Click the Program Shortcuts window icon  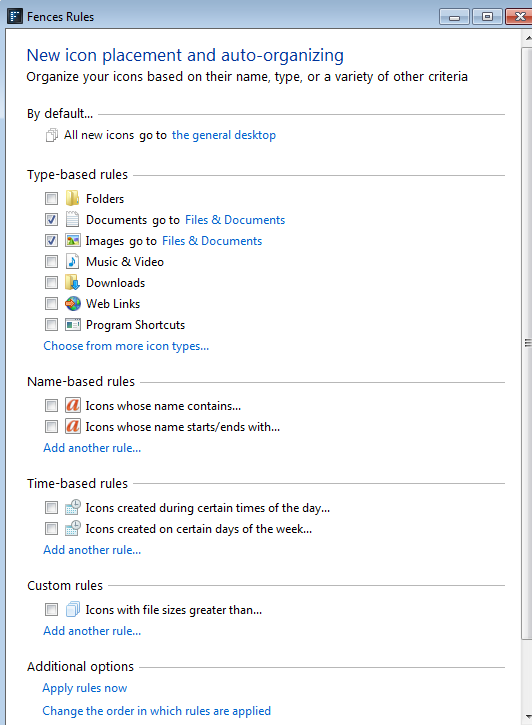pos(73,325)
